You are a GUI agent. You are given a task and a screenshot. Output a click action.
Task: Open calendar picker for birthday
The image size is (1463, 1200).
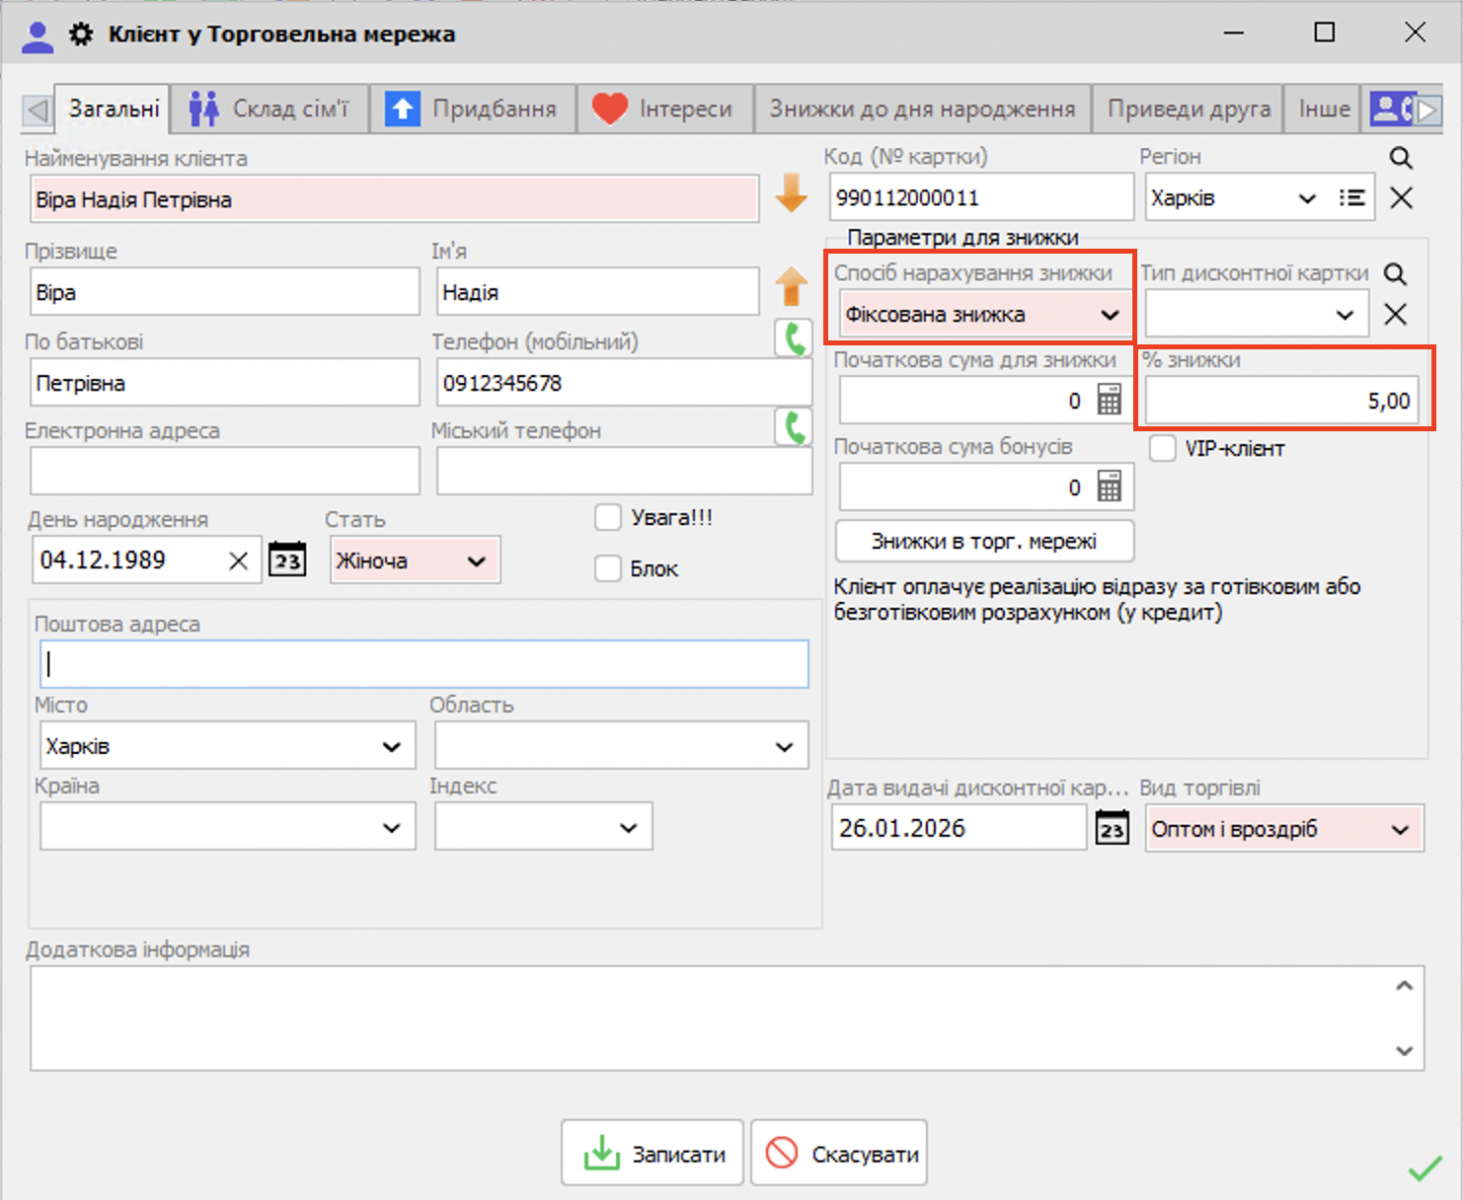[x=287, y=560]
